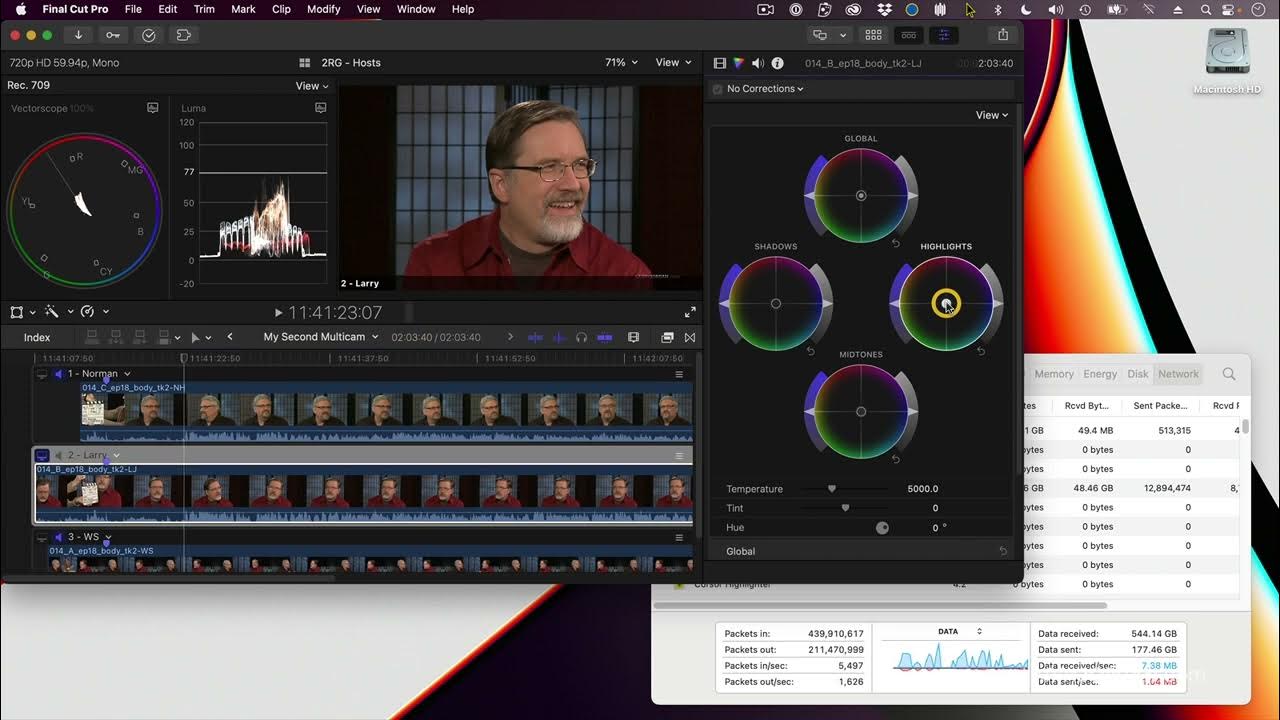Screen dimensions: 1280x720
Task: Go back in timeline history
Action: pyautogui.click(x=230, y=337)
